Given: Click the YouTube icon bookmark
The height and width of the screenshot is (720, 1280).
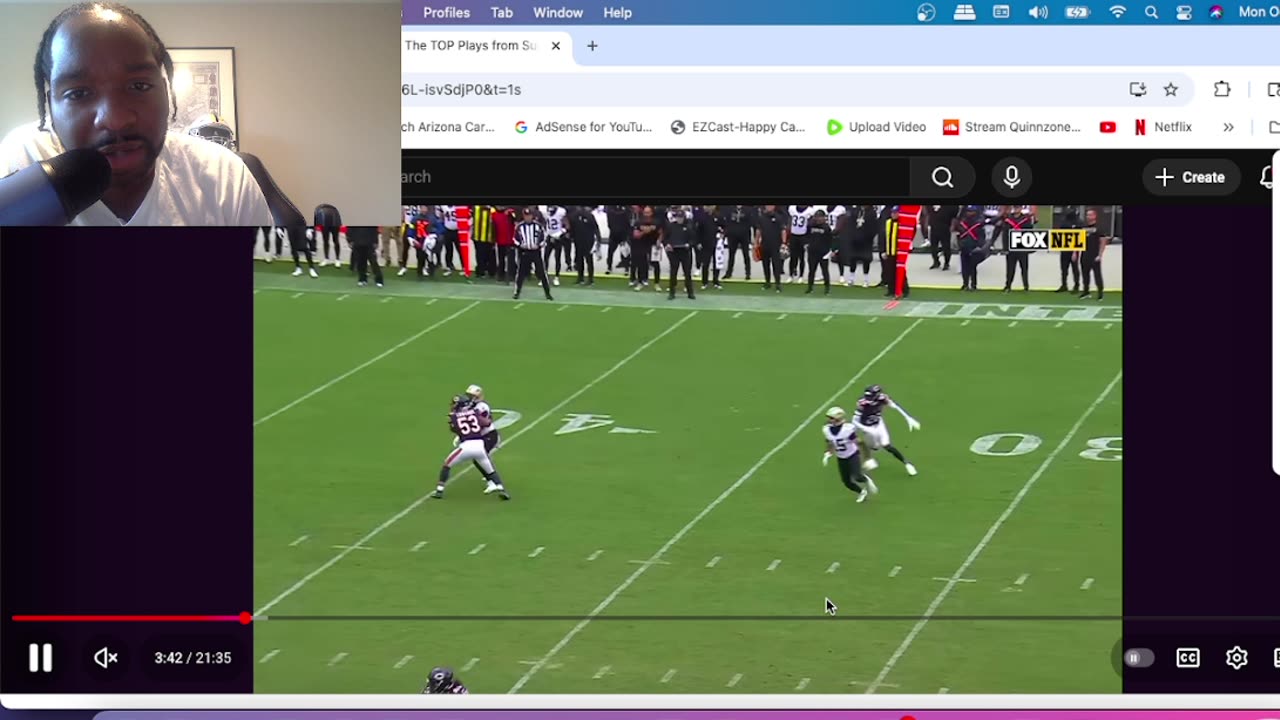Looking at the screenshot, I should click(1107, 127).
